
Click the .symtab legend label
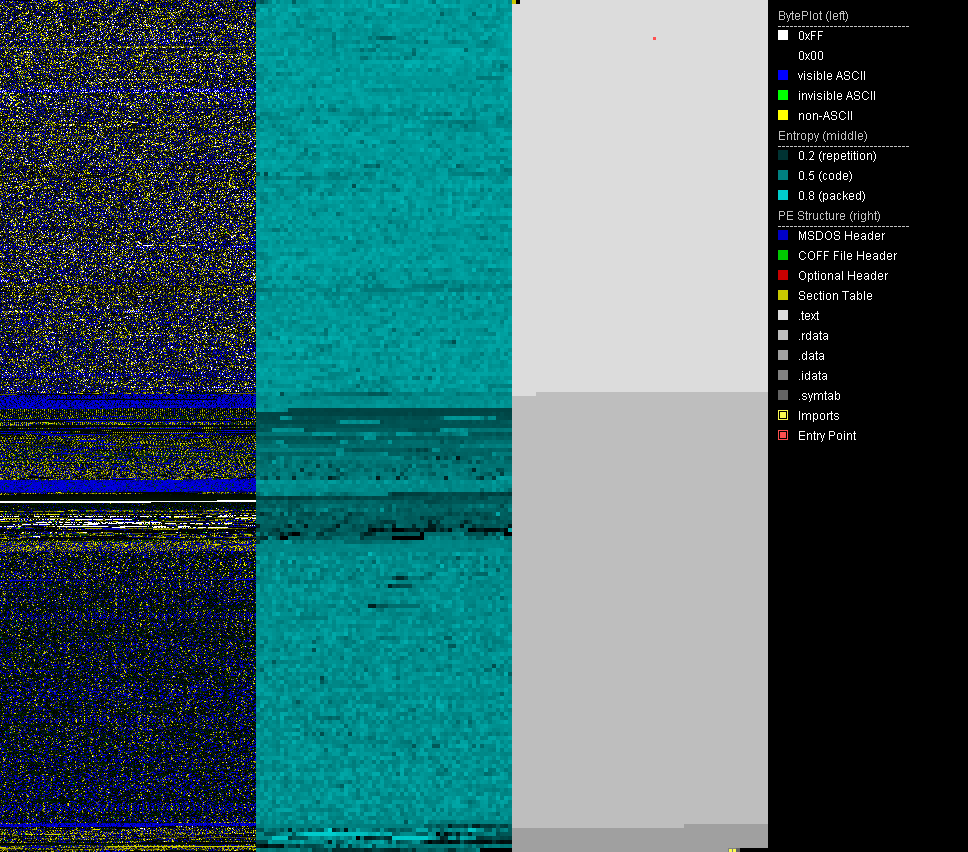tap(819, 396)
